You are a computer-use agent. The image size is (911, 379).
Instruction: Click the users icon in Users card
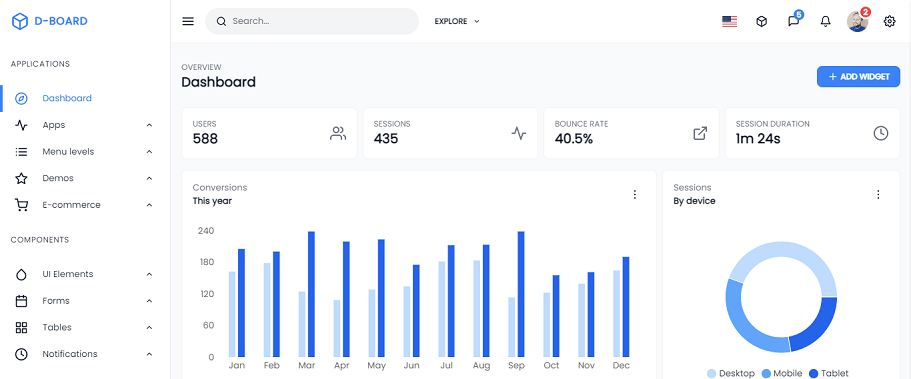[x=338, y=134]
